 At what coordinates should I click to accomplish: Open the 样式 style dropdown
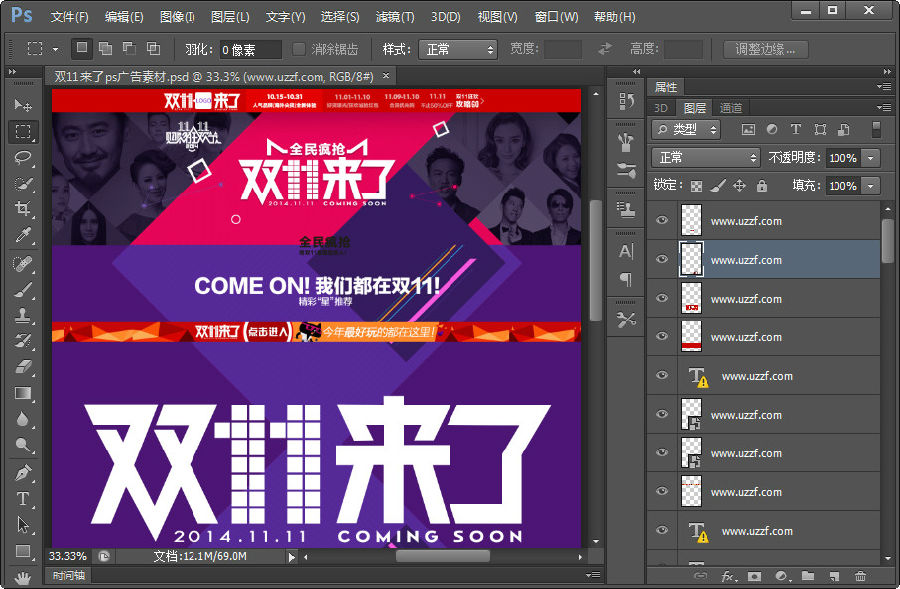(458, 49)
